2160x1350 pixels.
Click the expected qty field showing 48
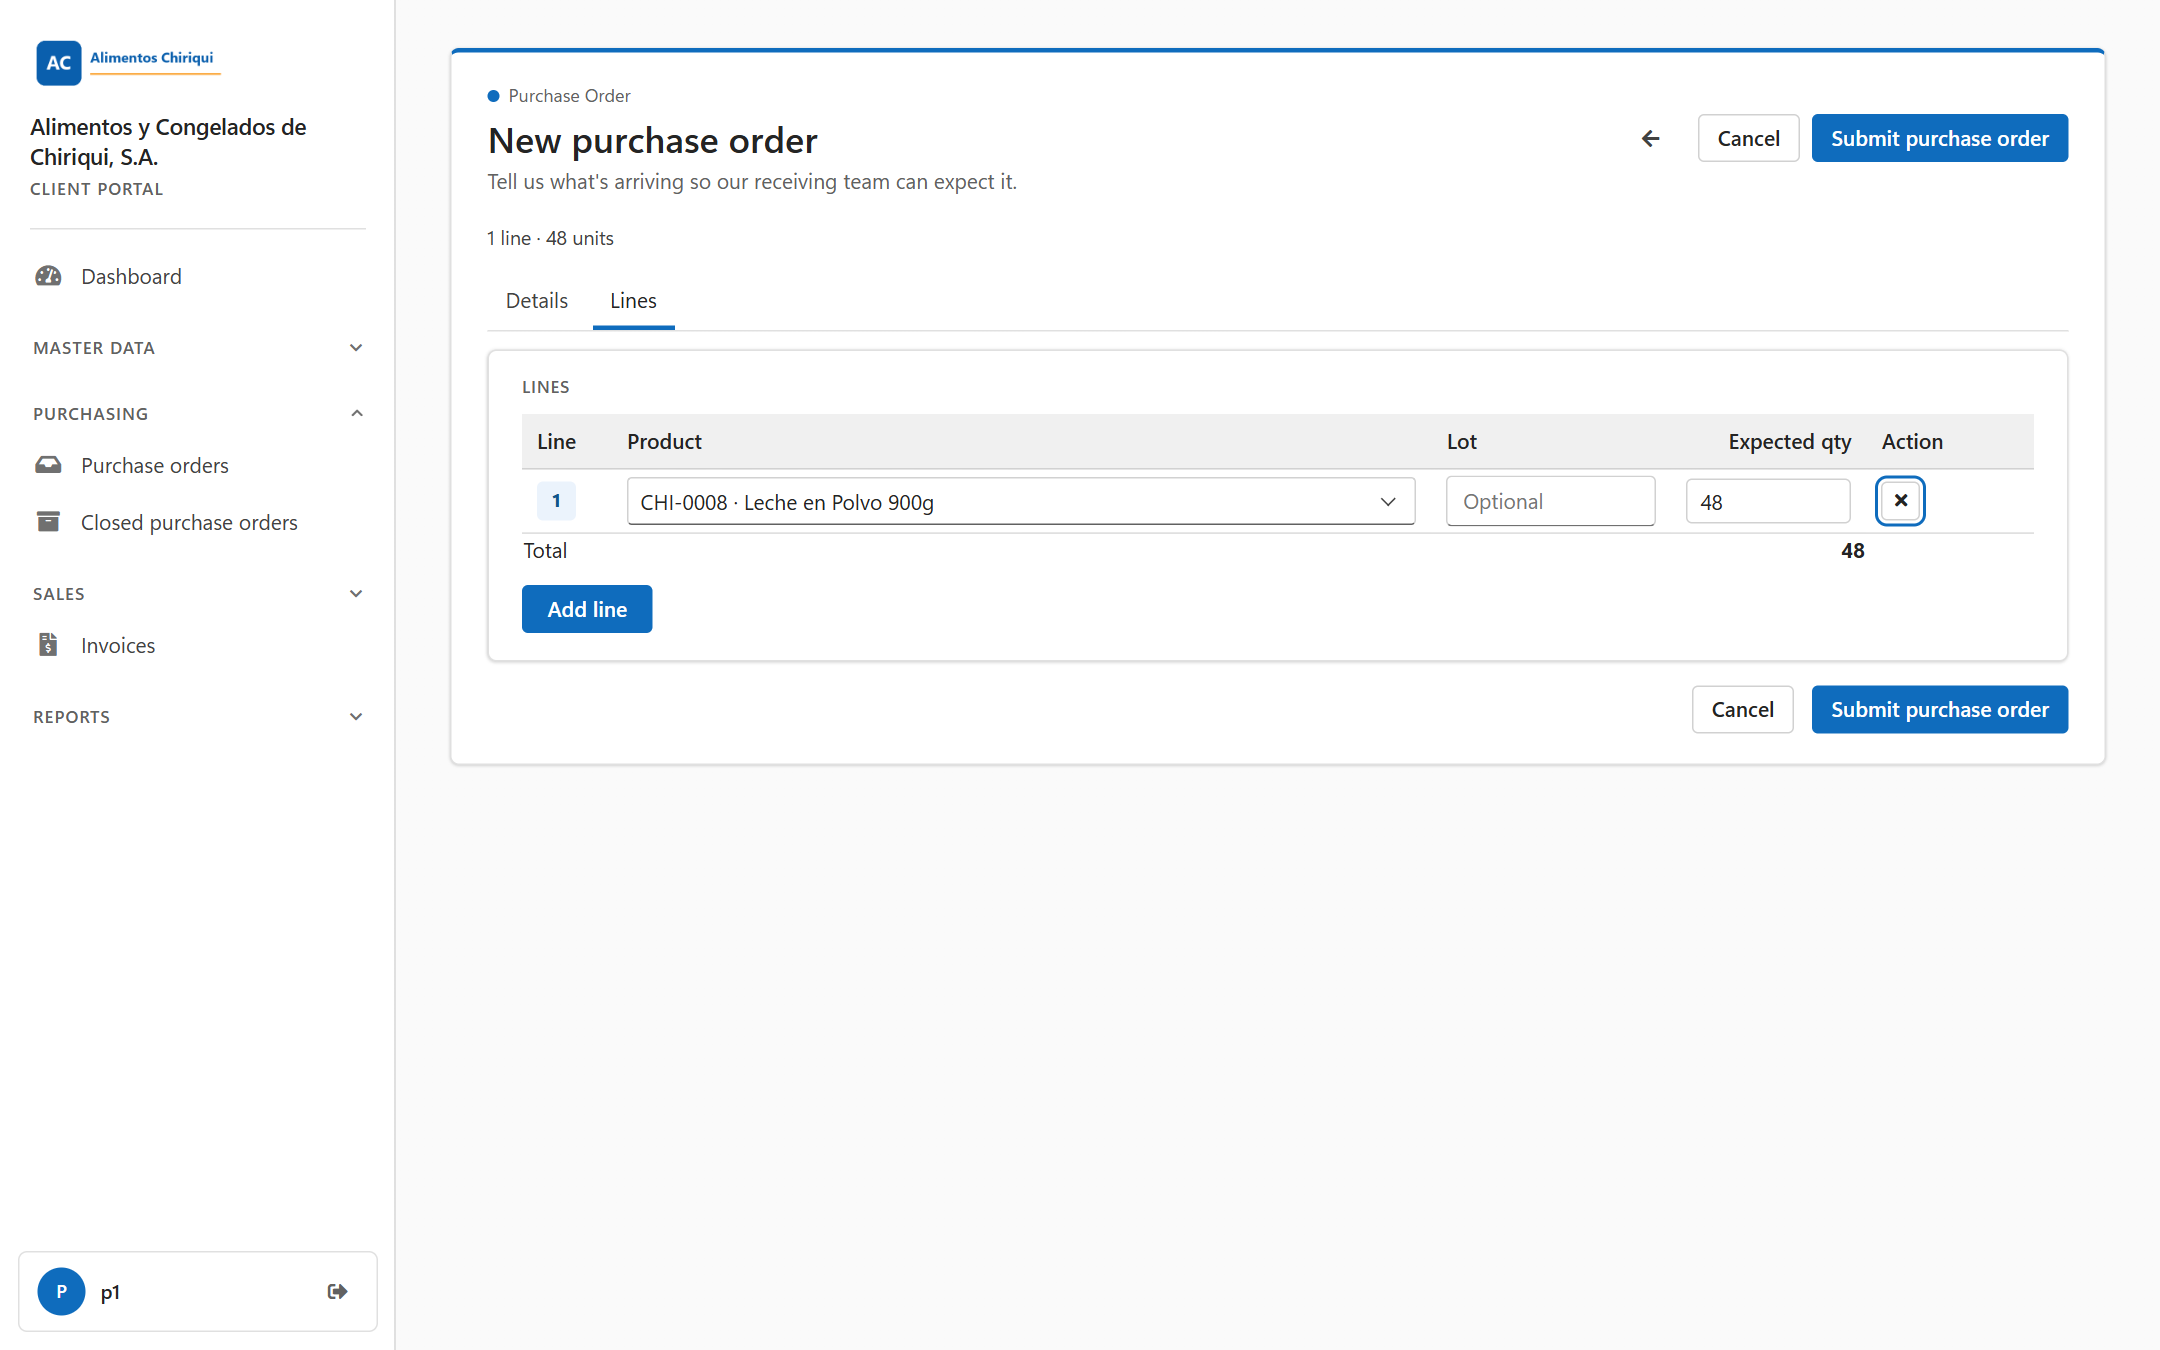point(1768,502)
